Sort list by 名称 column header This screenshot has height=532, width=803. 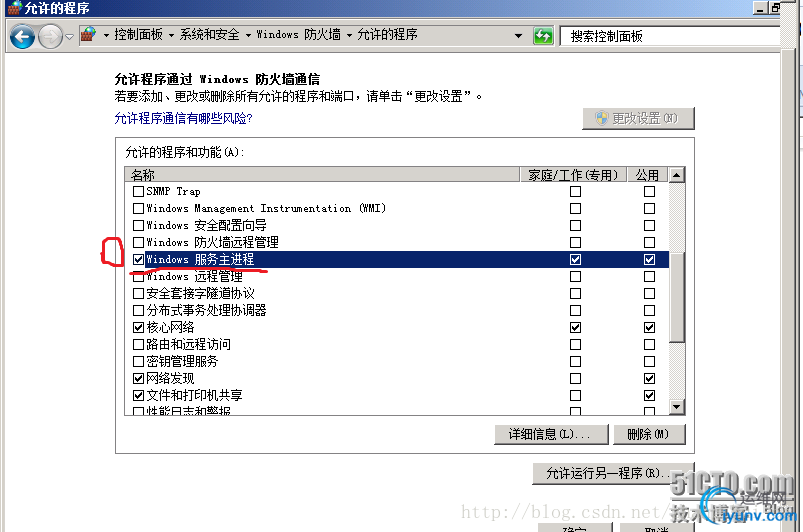(x=322, y=175)
